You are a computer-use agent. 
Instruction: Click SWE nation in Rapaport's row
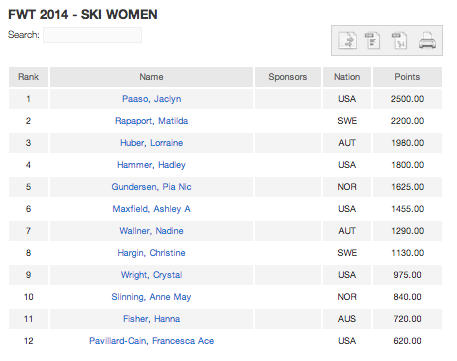(x=347, y=121)
